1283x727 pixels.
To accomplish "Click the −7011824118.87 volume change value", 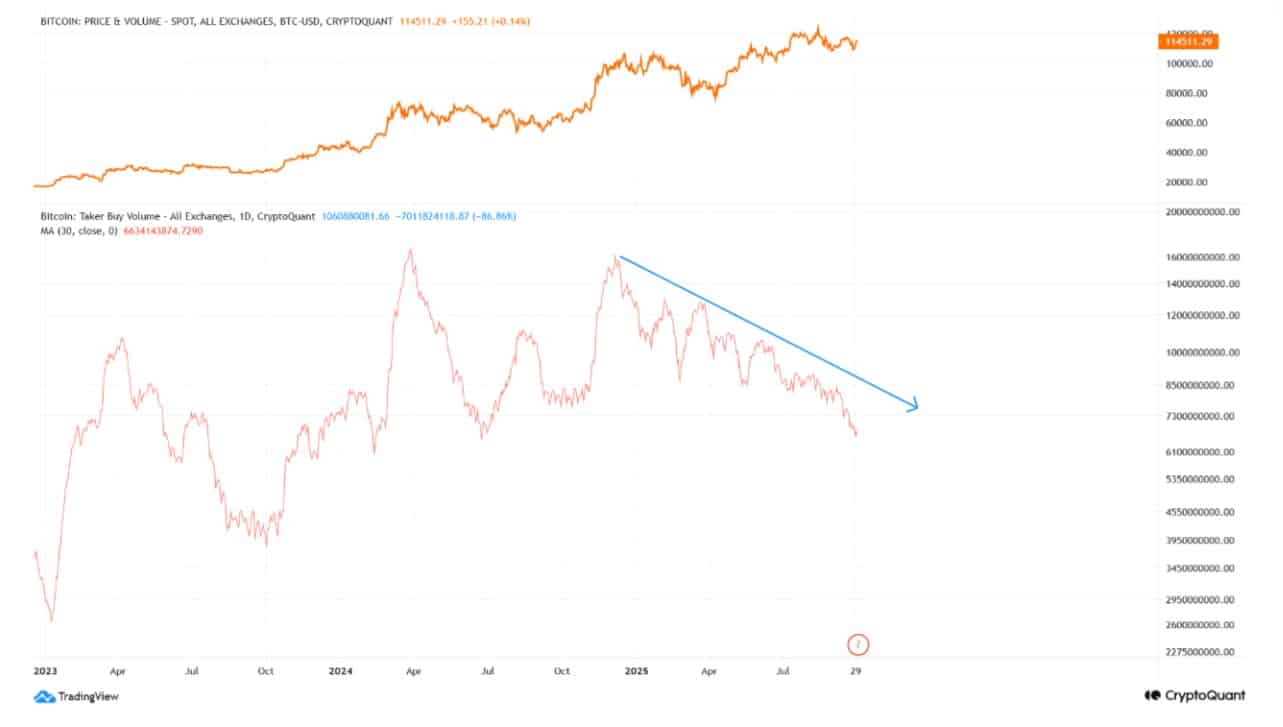I will [437, 216].
